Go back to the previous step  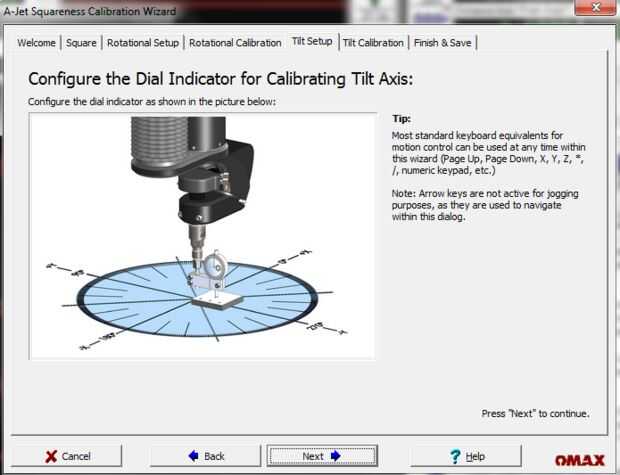[x=205, y=456]
